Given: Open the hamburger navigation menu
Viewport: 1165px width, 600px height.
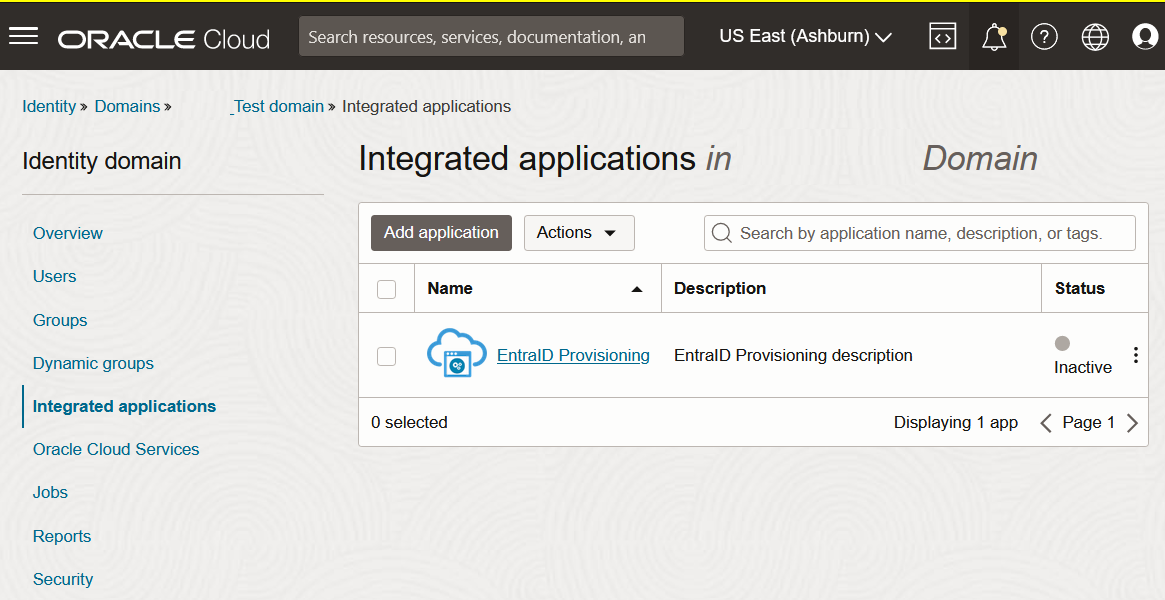Looking at the screenshot, I should (23, 37).
